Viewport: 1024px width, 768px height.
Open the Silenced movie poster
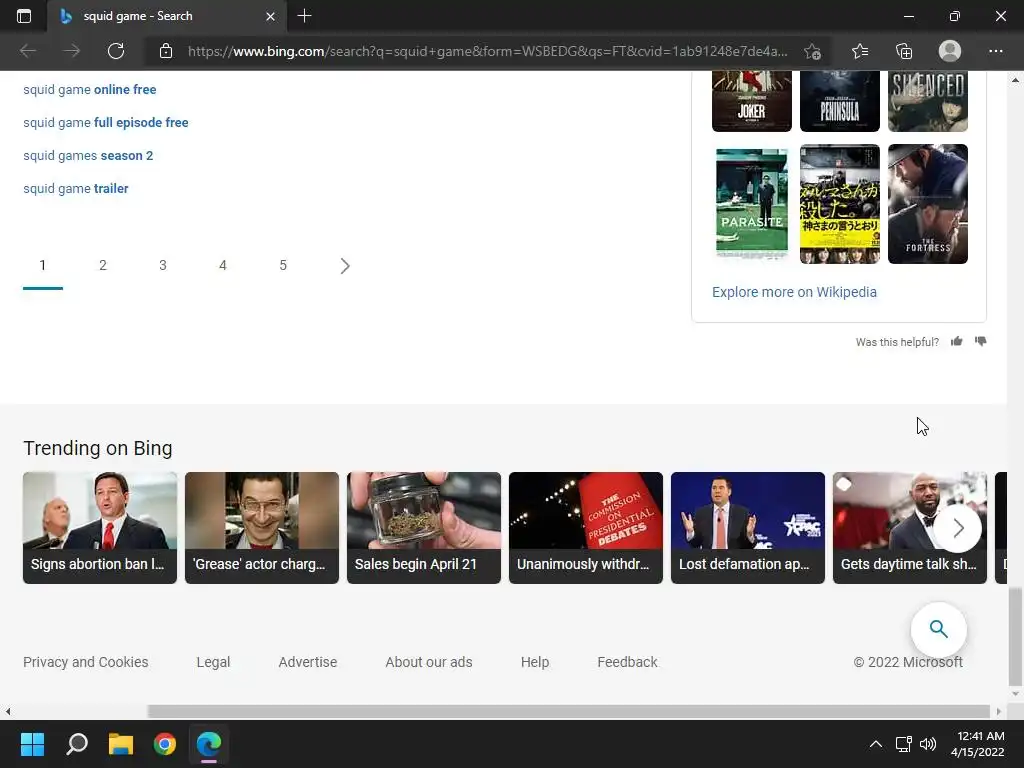click(x=927, y=101)
